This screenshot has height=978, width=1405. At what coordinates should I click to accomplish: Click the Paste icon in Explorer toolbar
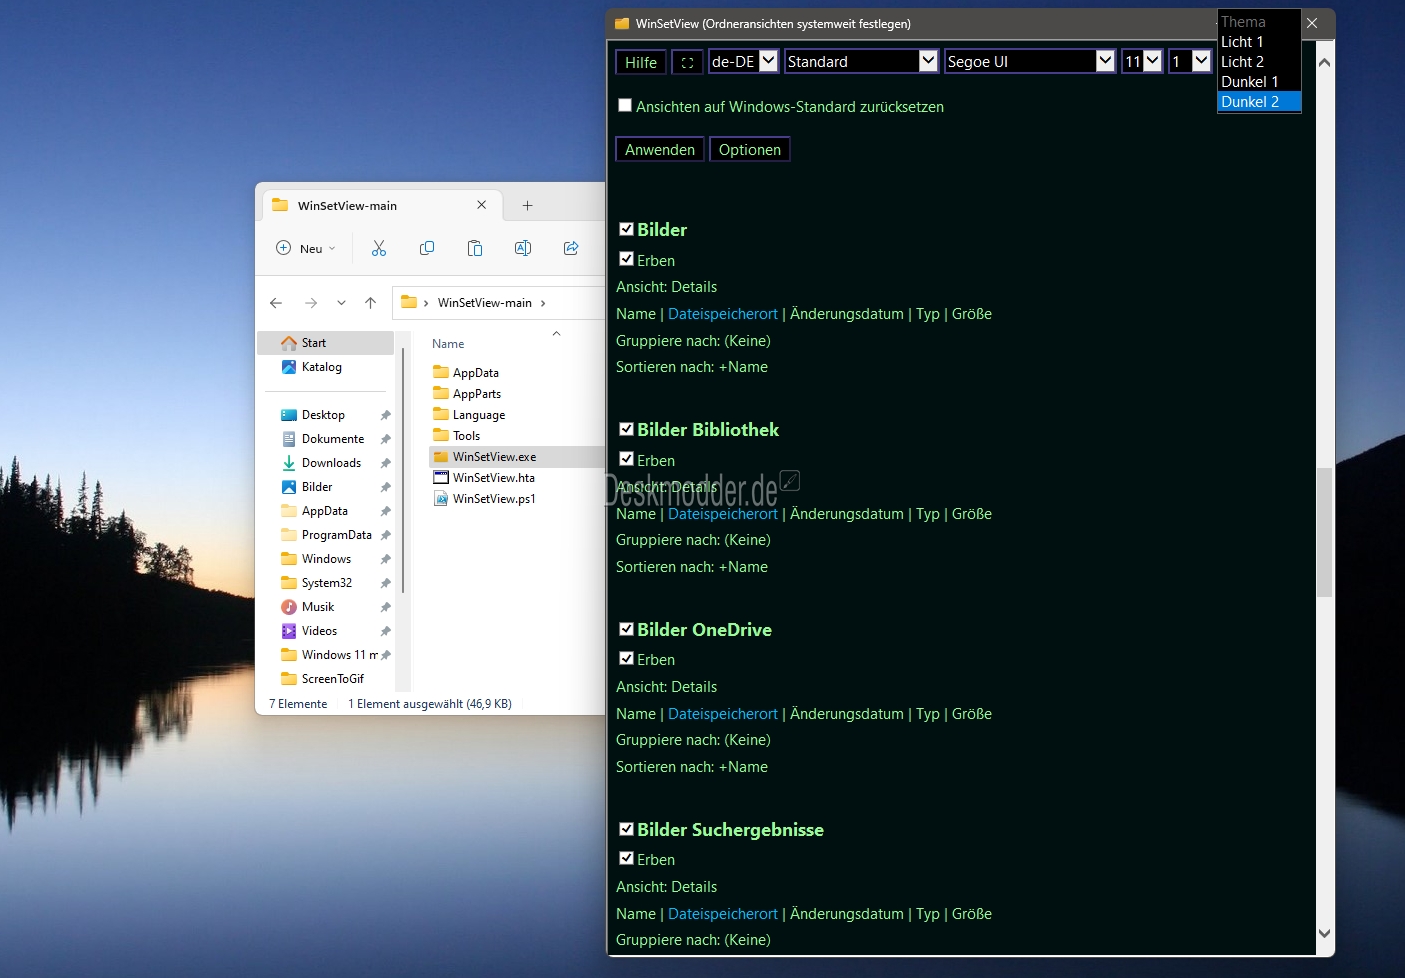[x=475, y=248]
